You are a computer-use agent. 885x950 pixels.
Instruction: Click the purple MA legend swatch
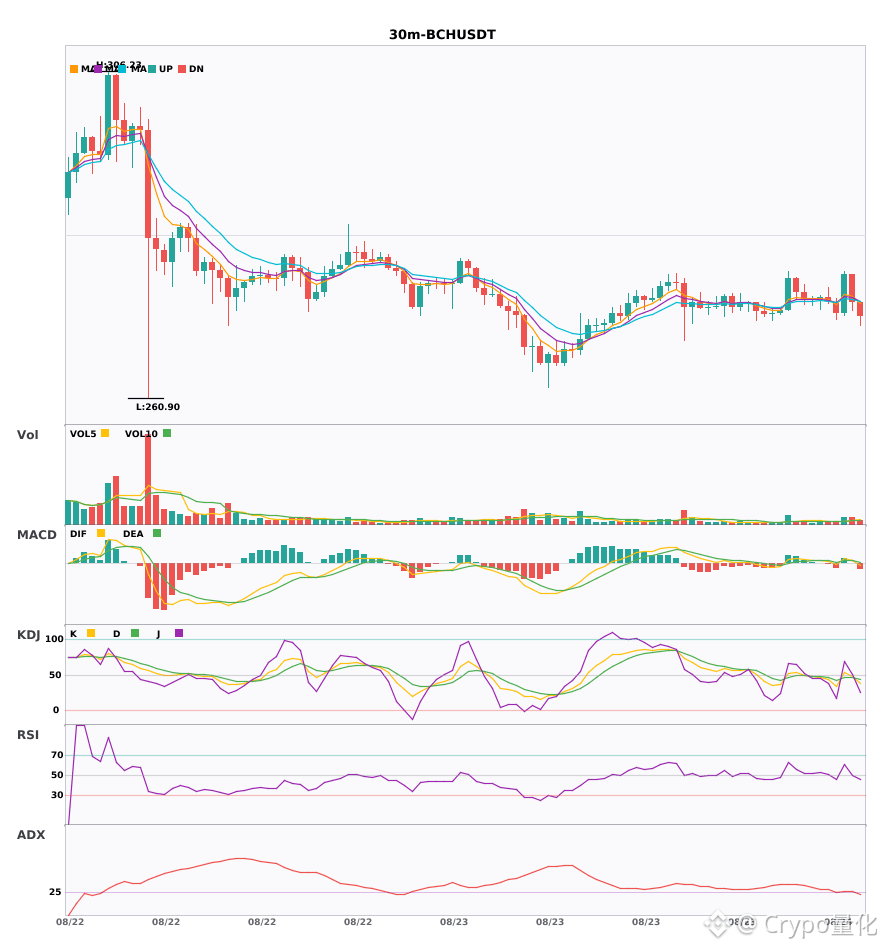pos(98,69)
